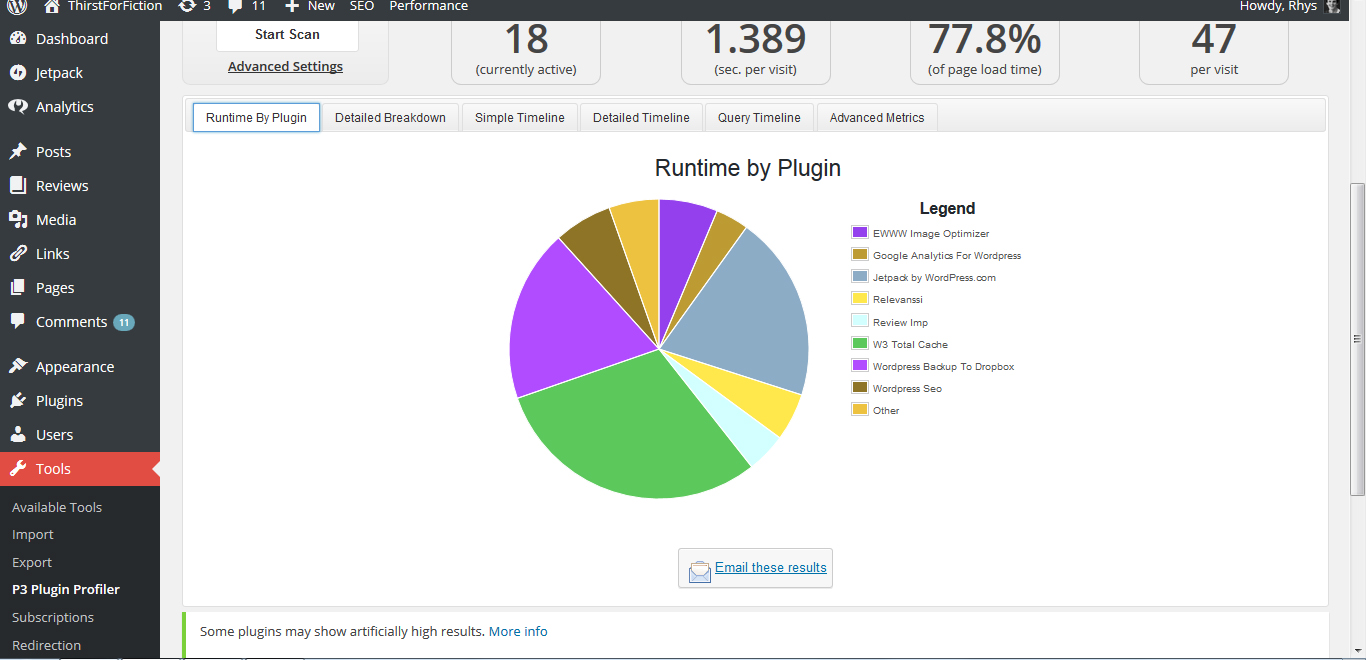Image resolution: width=1366 pixels, height=660 pixels.
Task: Open Available Tools submenu item
Action: click(x=57, y=507)
